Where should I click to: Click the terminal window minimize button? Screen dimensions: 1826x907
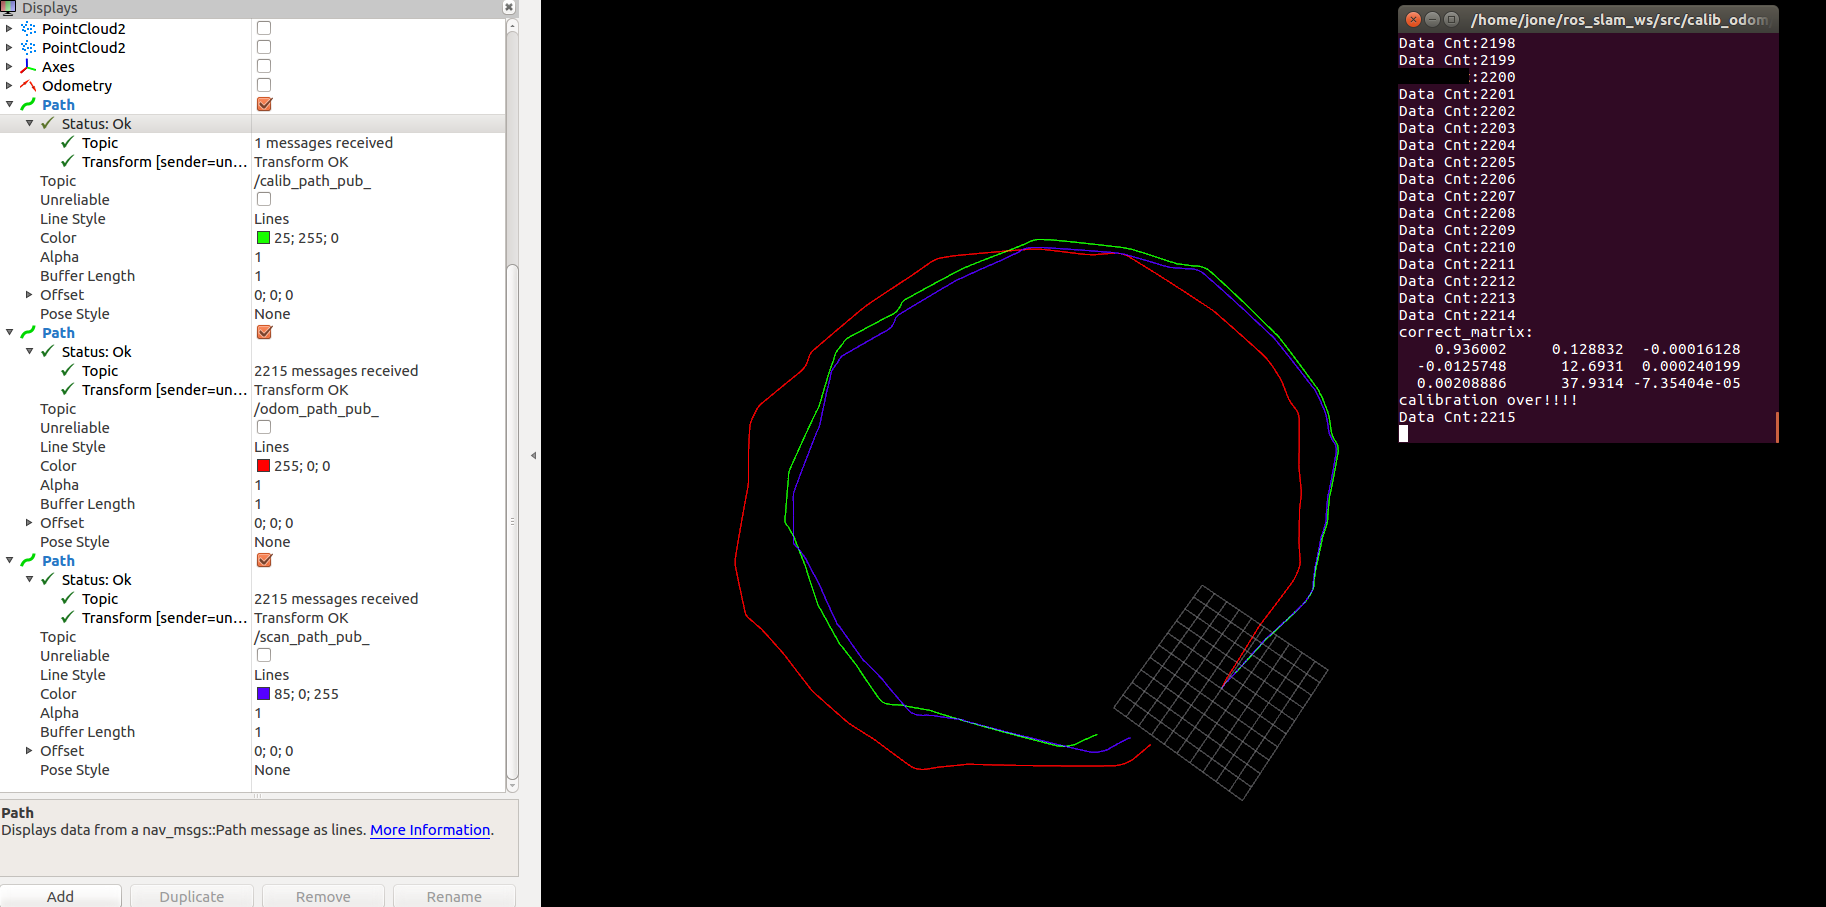1432,19
